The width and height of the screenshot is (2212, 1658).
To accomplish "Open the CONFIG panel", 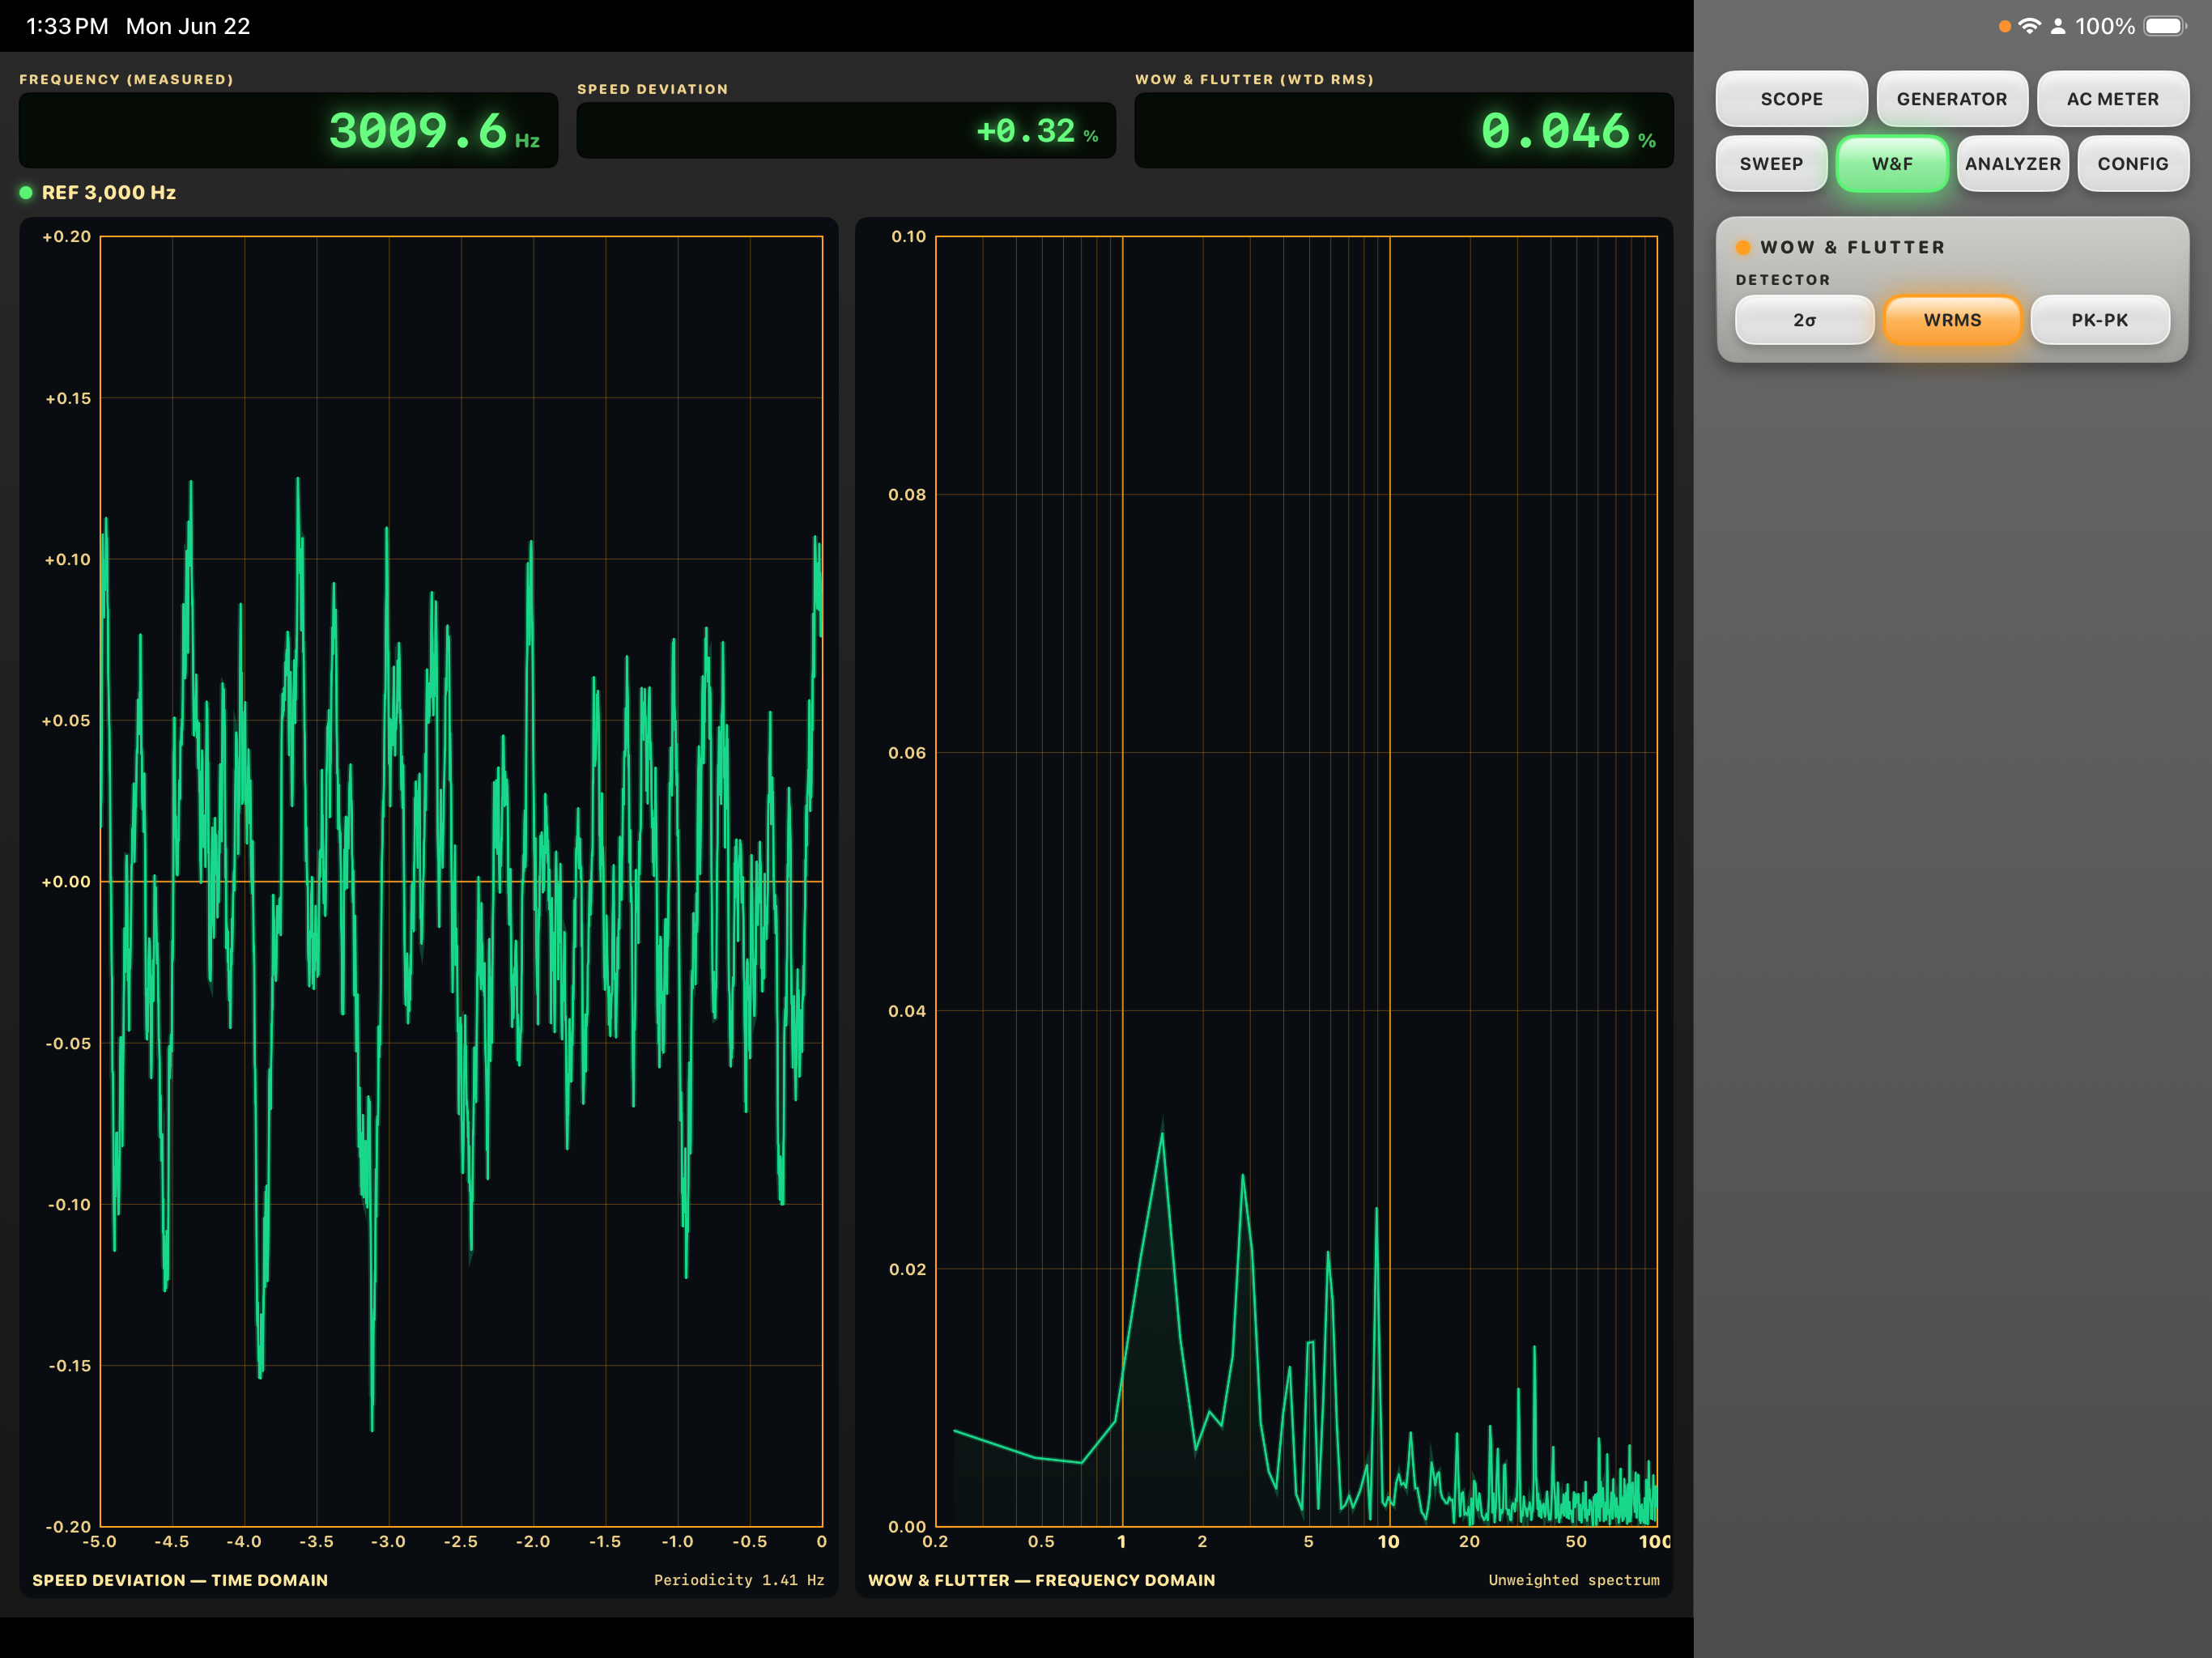I will 2132,164.
